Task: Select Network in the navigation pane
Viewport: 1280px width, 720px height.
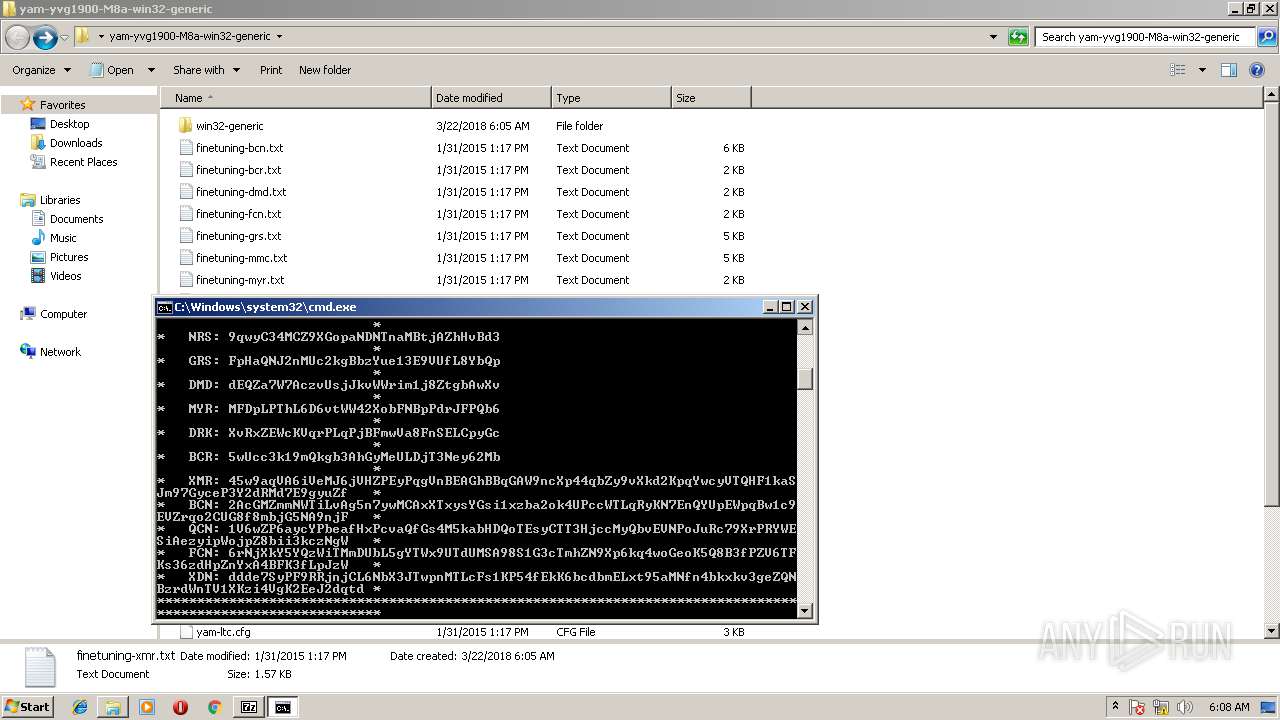Action: [x=60, y=352]
